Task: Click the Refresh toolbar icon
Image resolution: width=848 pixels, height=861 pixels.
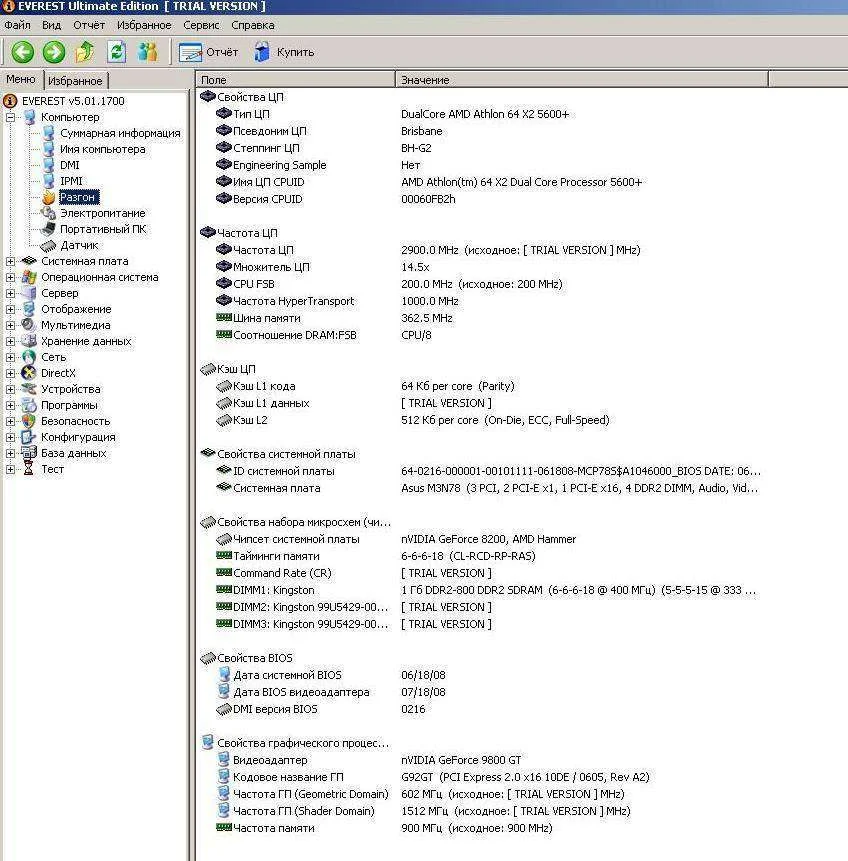Action: click(x=117, y=52)
